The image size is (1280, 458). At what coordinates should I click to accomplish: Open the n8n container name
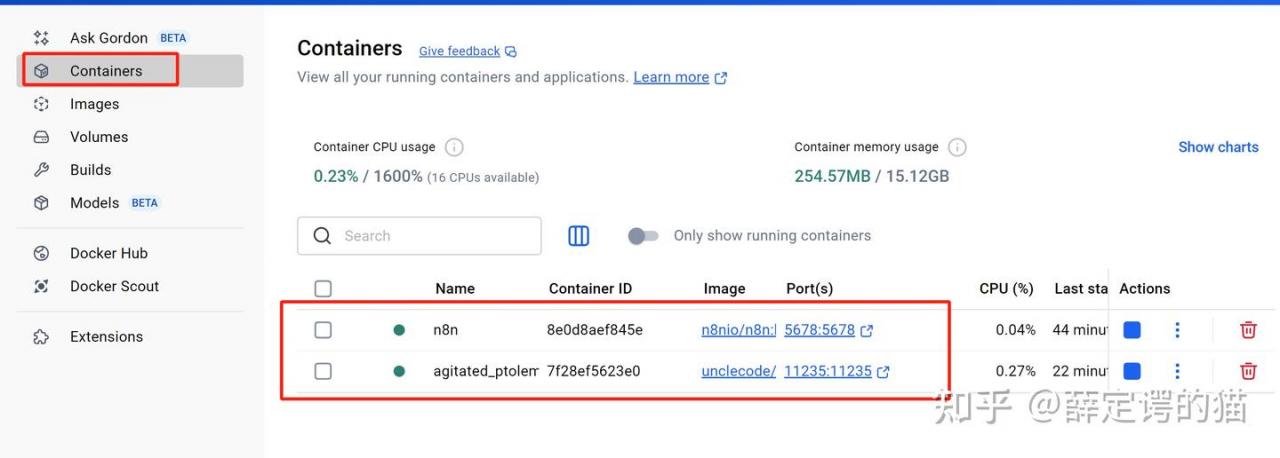[445, 330]
